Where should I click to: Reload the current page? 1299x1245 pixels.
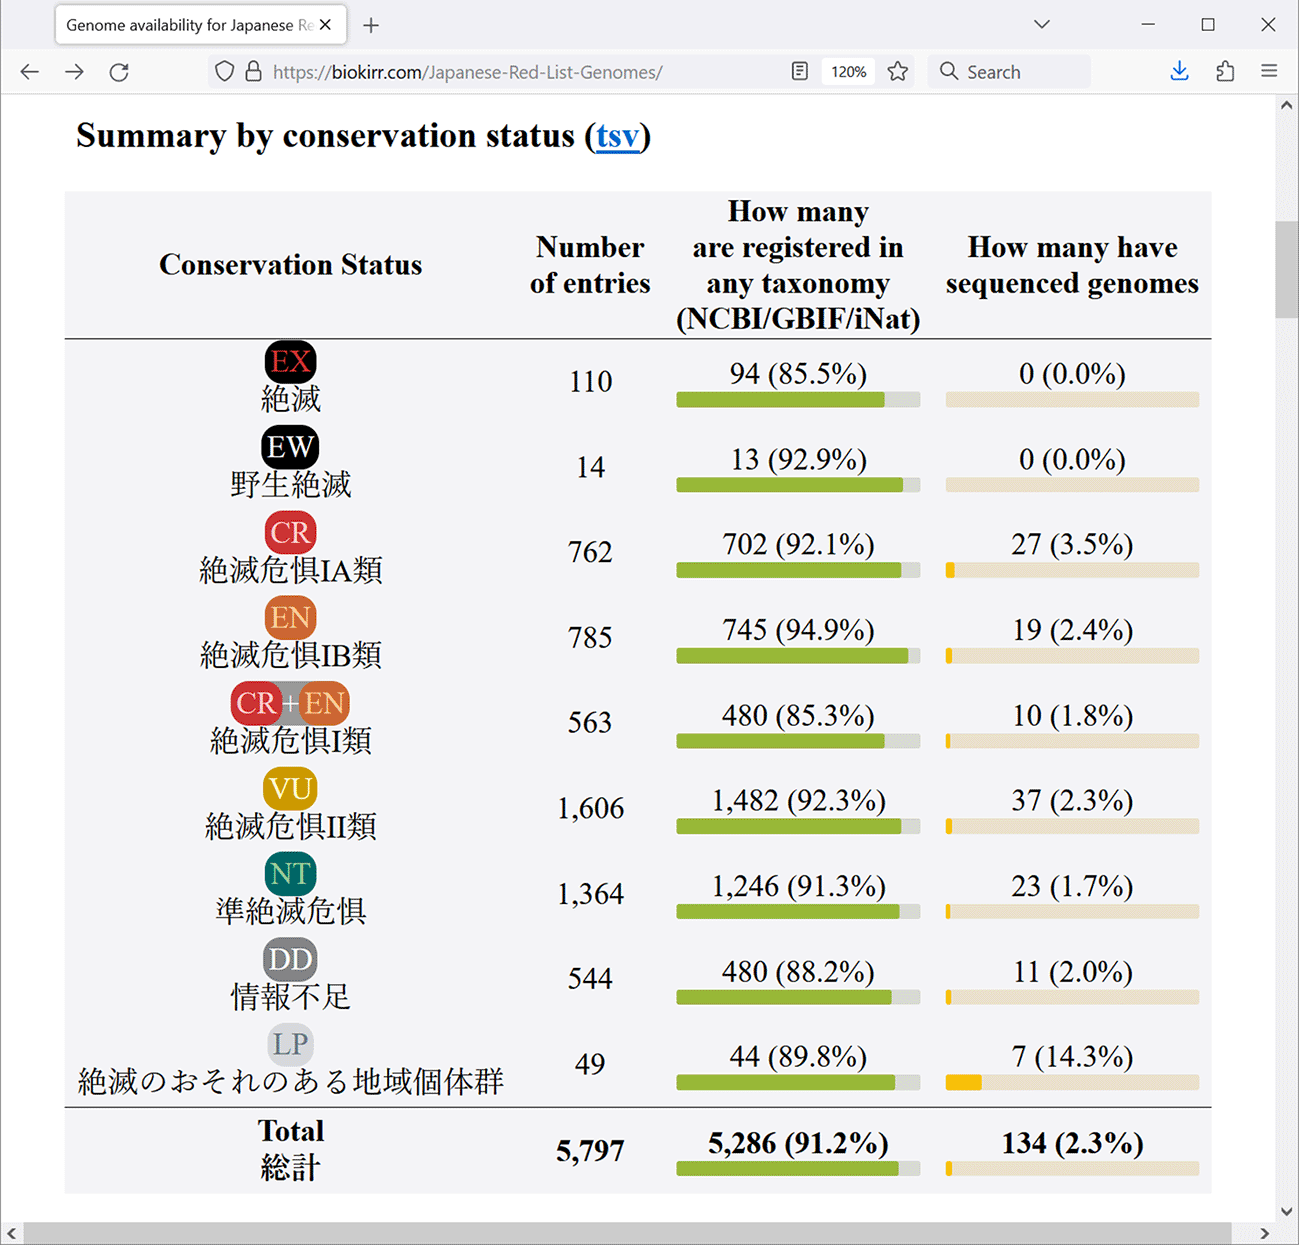click(x=119, y=72)
